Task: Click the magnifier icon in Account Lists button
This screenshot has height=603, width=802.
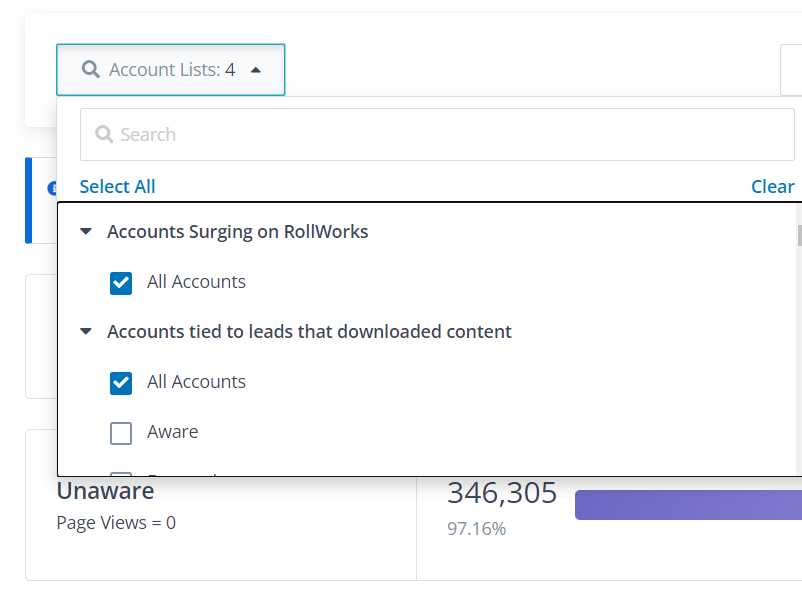Action: [91, 70]
